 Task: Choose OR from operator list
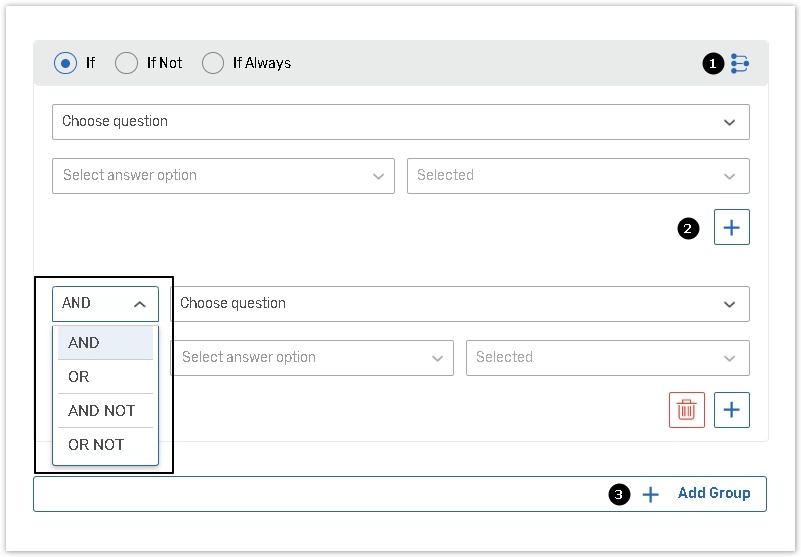pos(105,377)
